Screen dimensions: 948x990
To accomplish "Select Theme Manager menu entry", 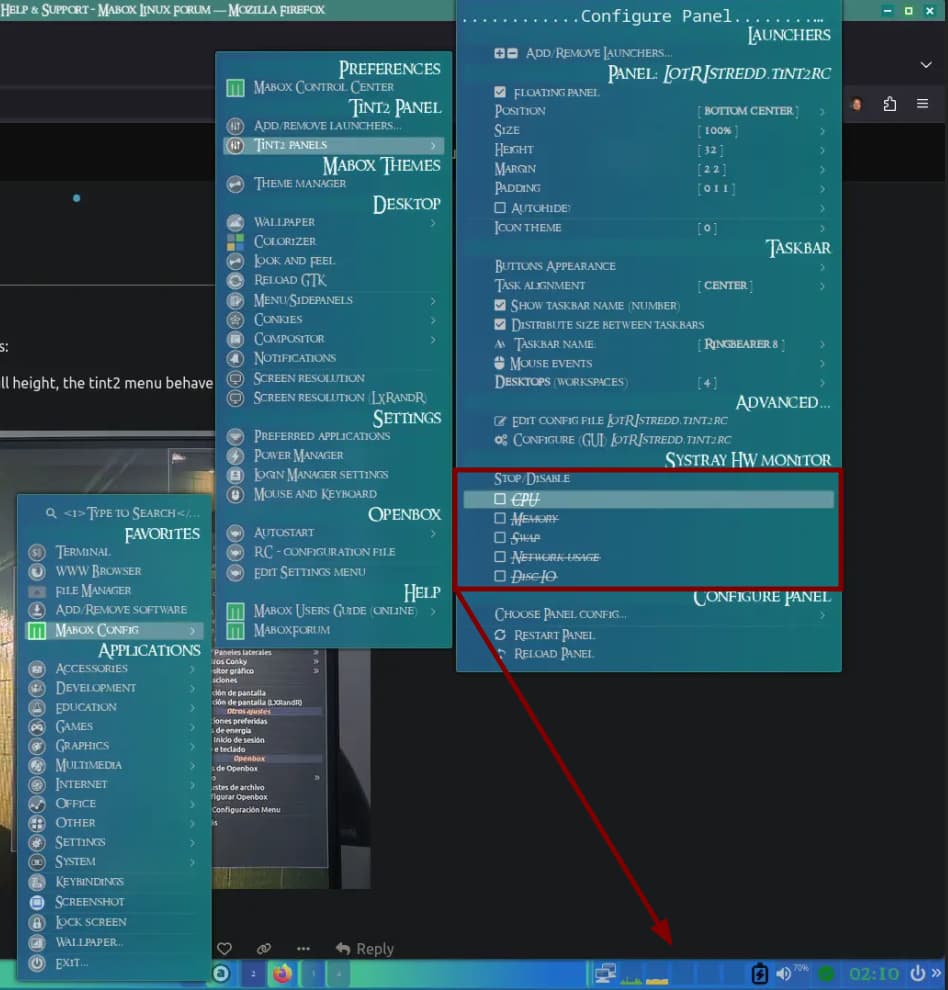I will point(300,184).
